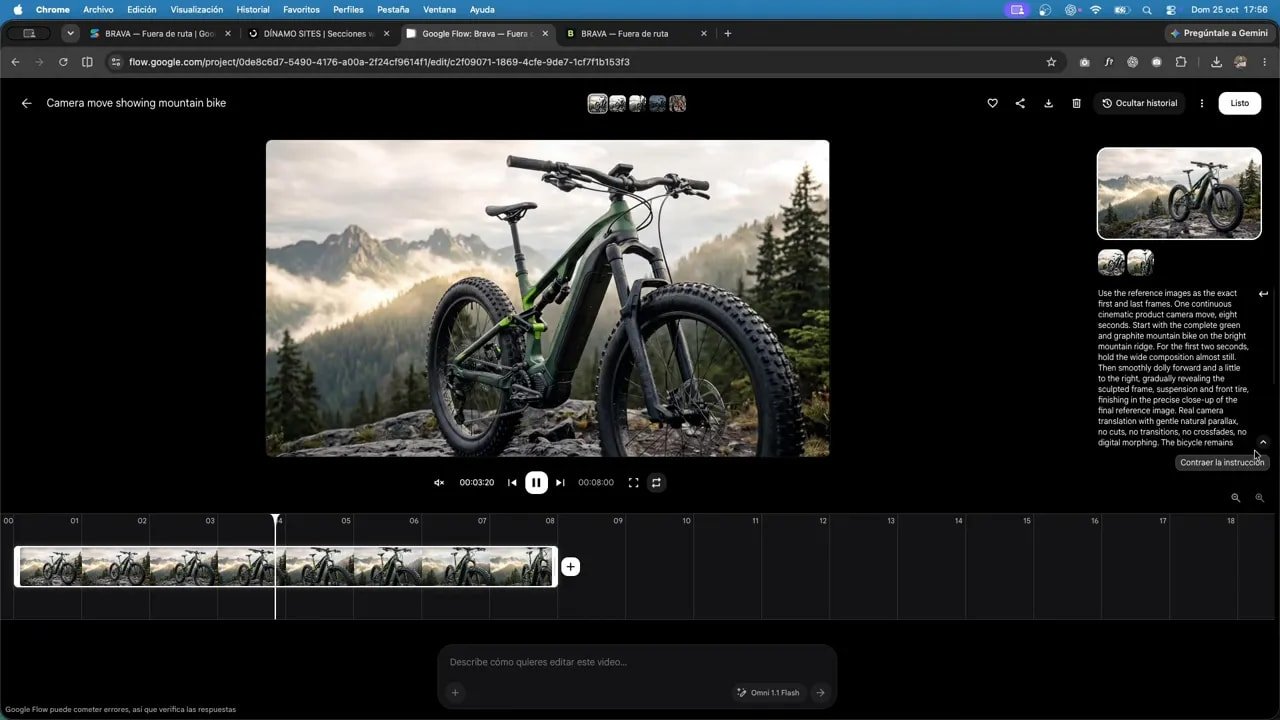Submit the edit prompt with the arrow button
1280x720 pixels.
pos(820,692)
